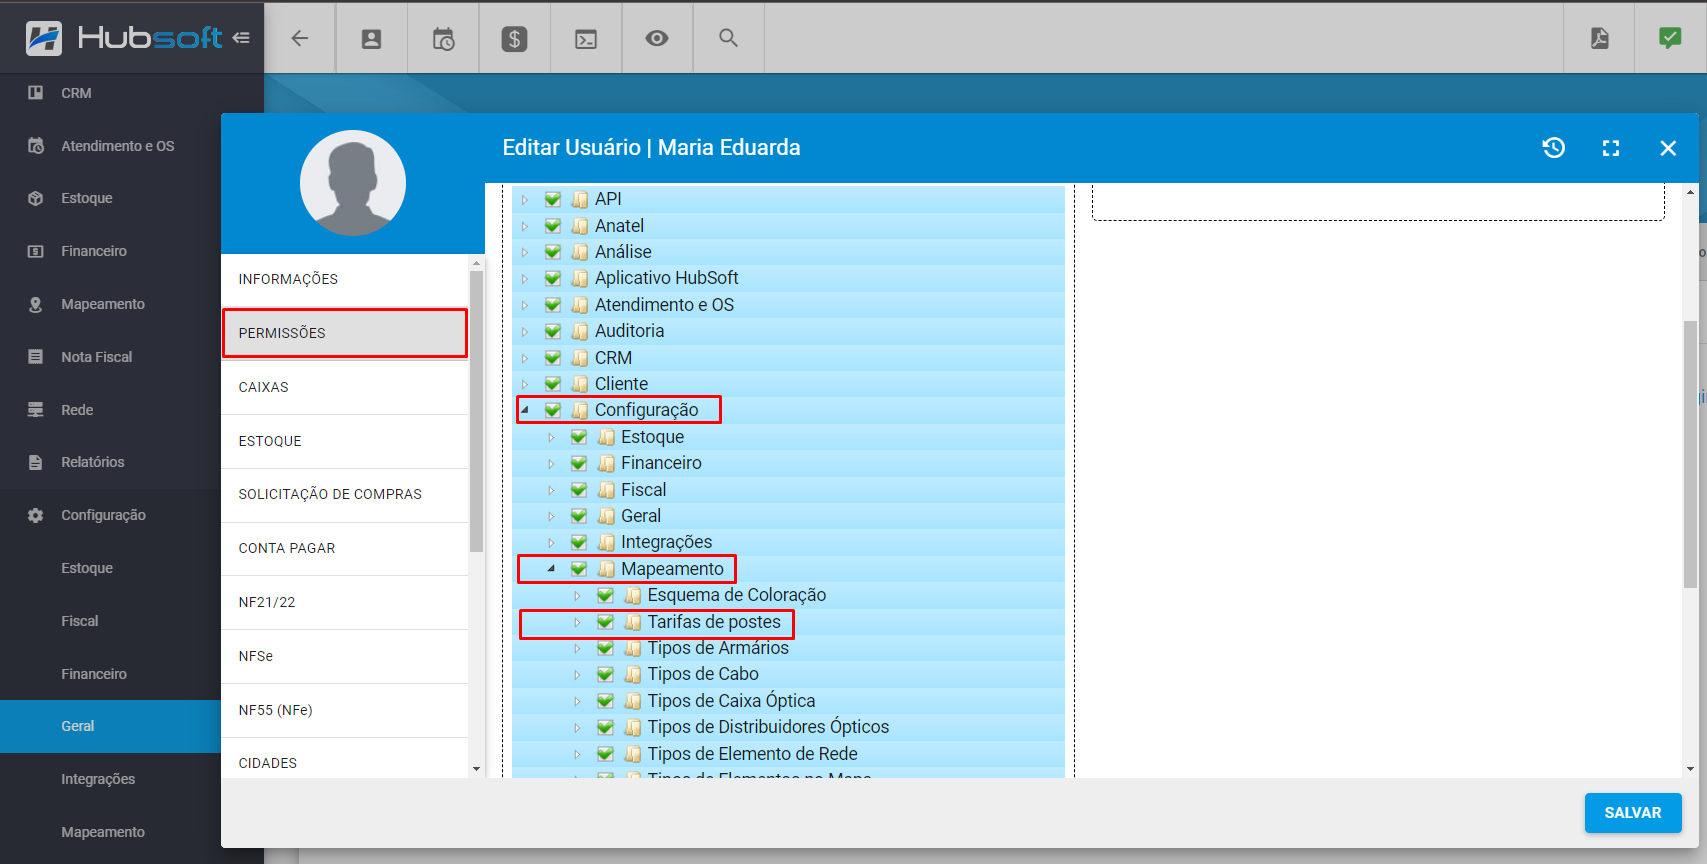This screenshot has width=1707, height=864.
Task: Expand the API tree node
Action: 525,199
